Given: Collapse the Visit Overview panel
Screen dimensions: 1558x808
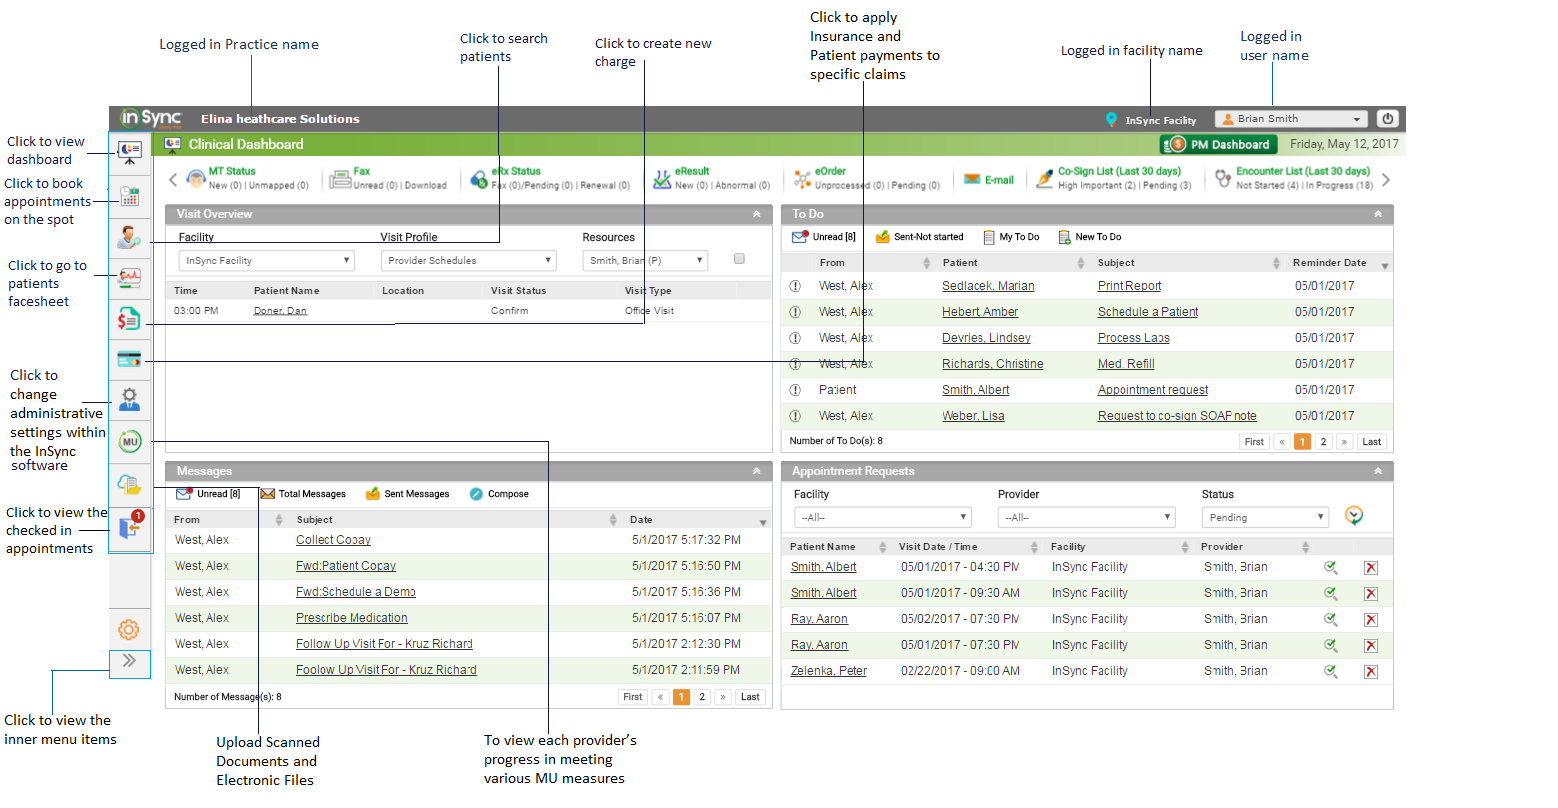Looking at the screenshot, I should [x=757, y=214].
